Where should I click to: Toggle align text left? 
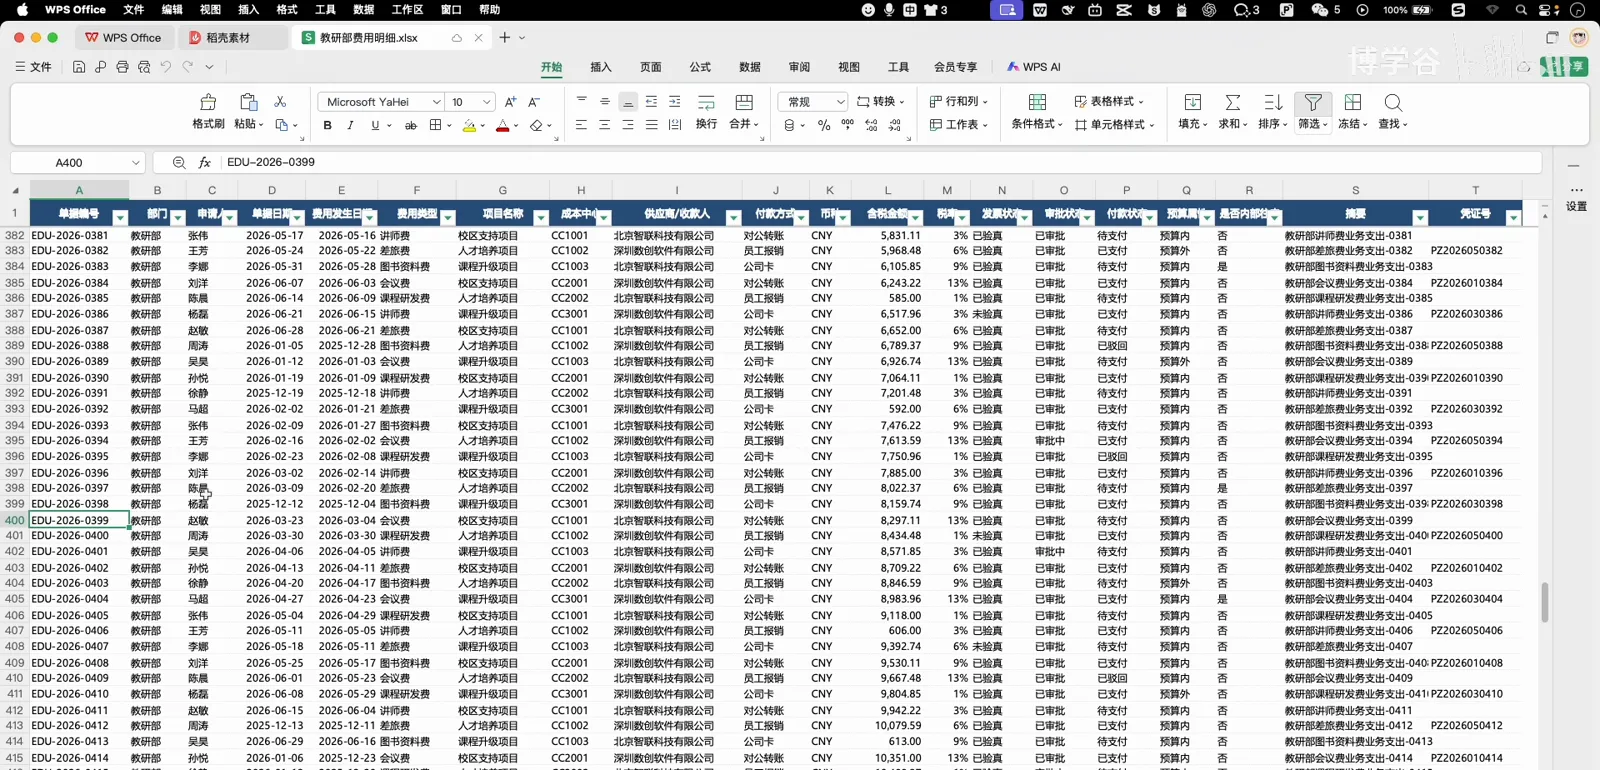click(x=581, y=125)
